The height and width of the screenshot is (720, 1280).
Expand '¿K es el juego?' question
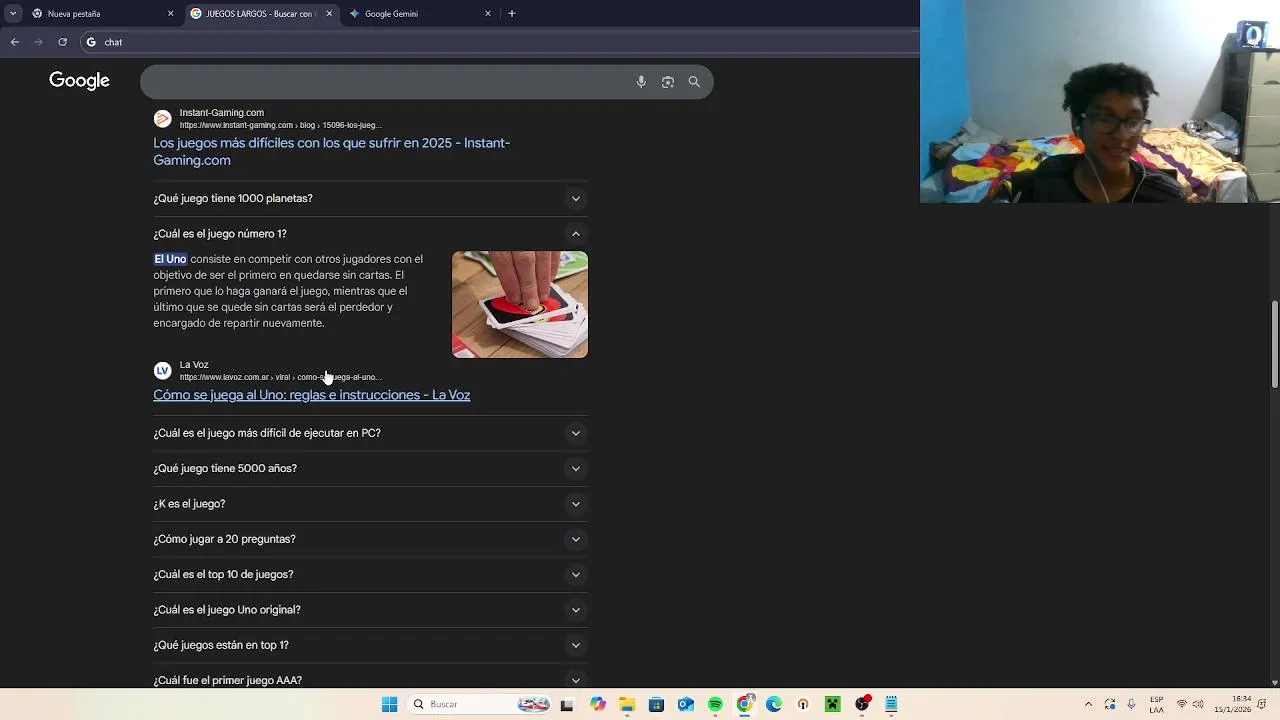point(370,504)
